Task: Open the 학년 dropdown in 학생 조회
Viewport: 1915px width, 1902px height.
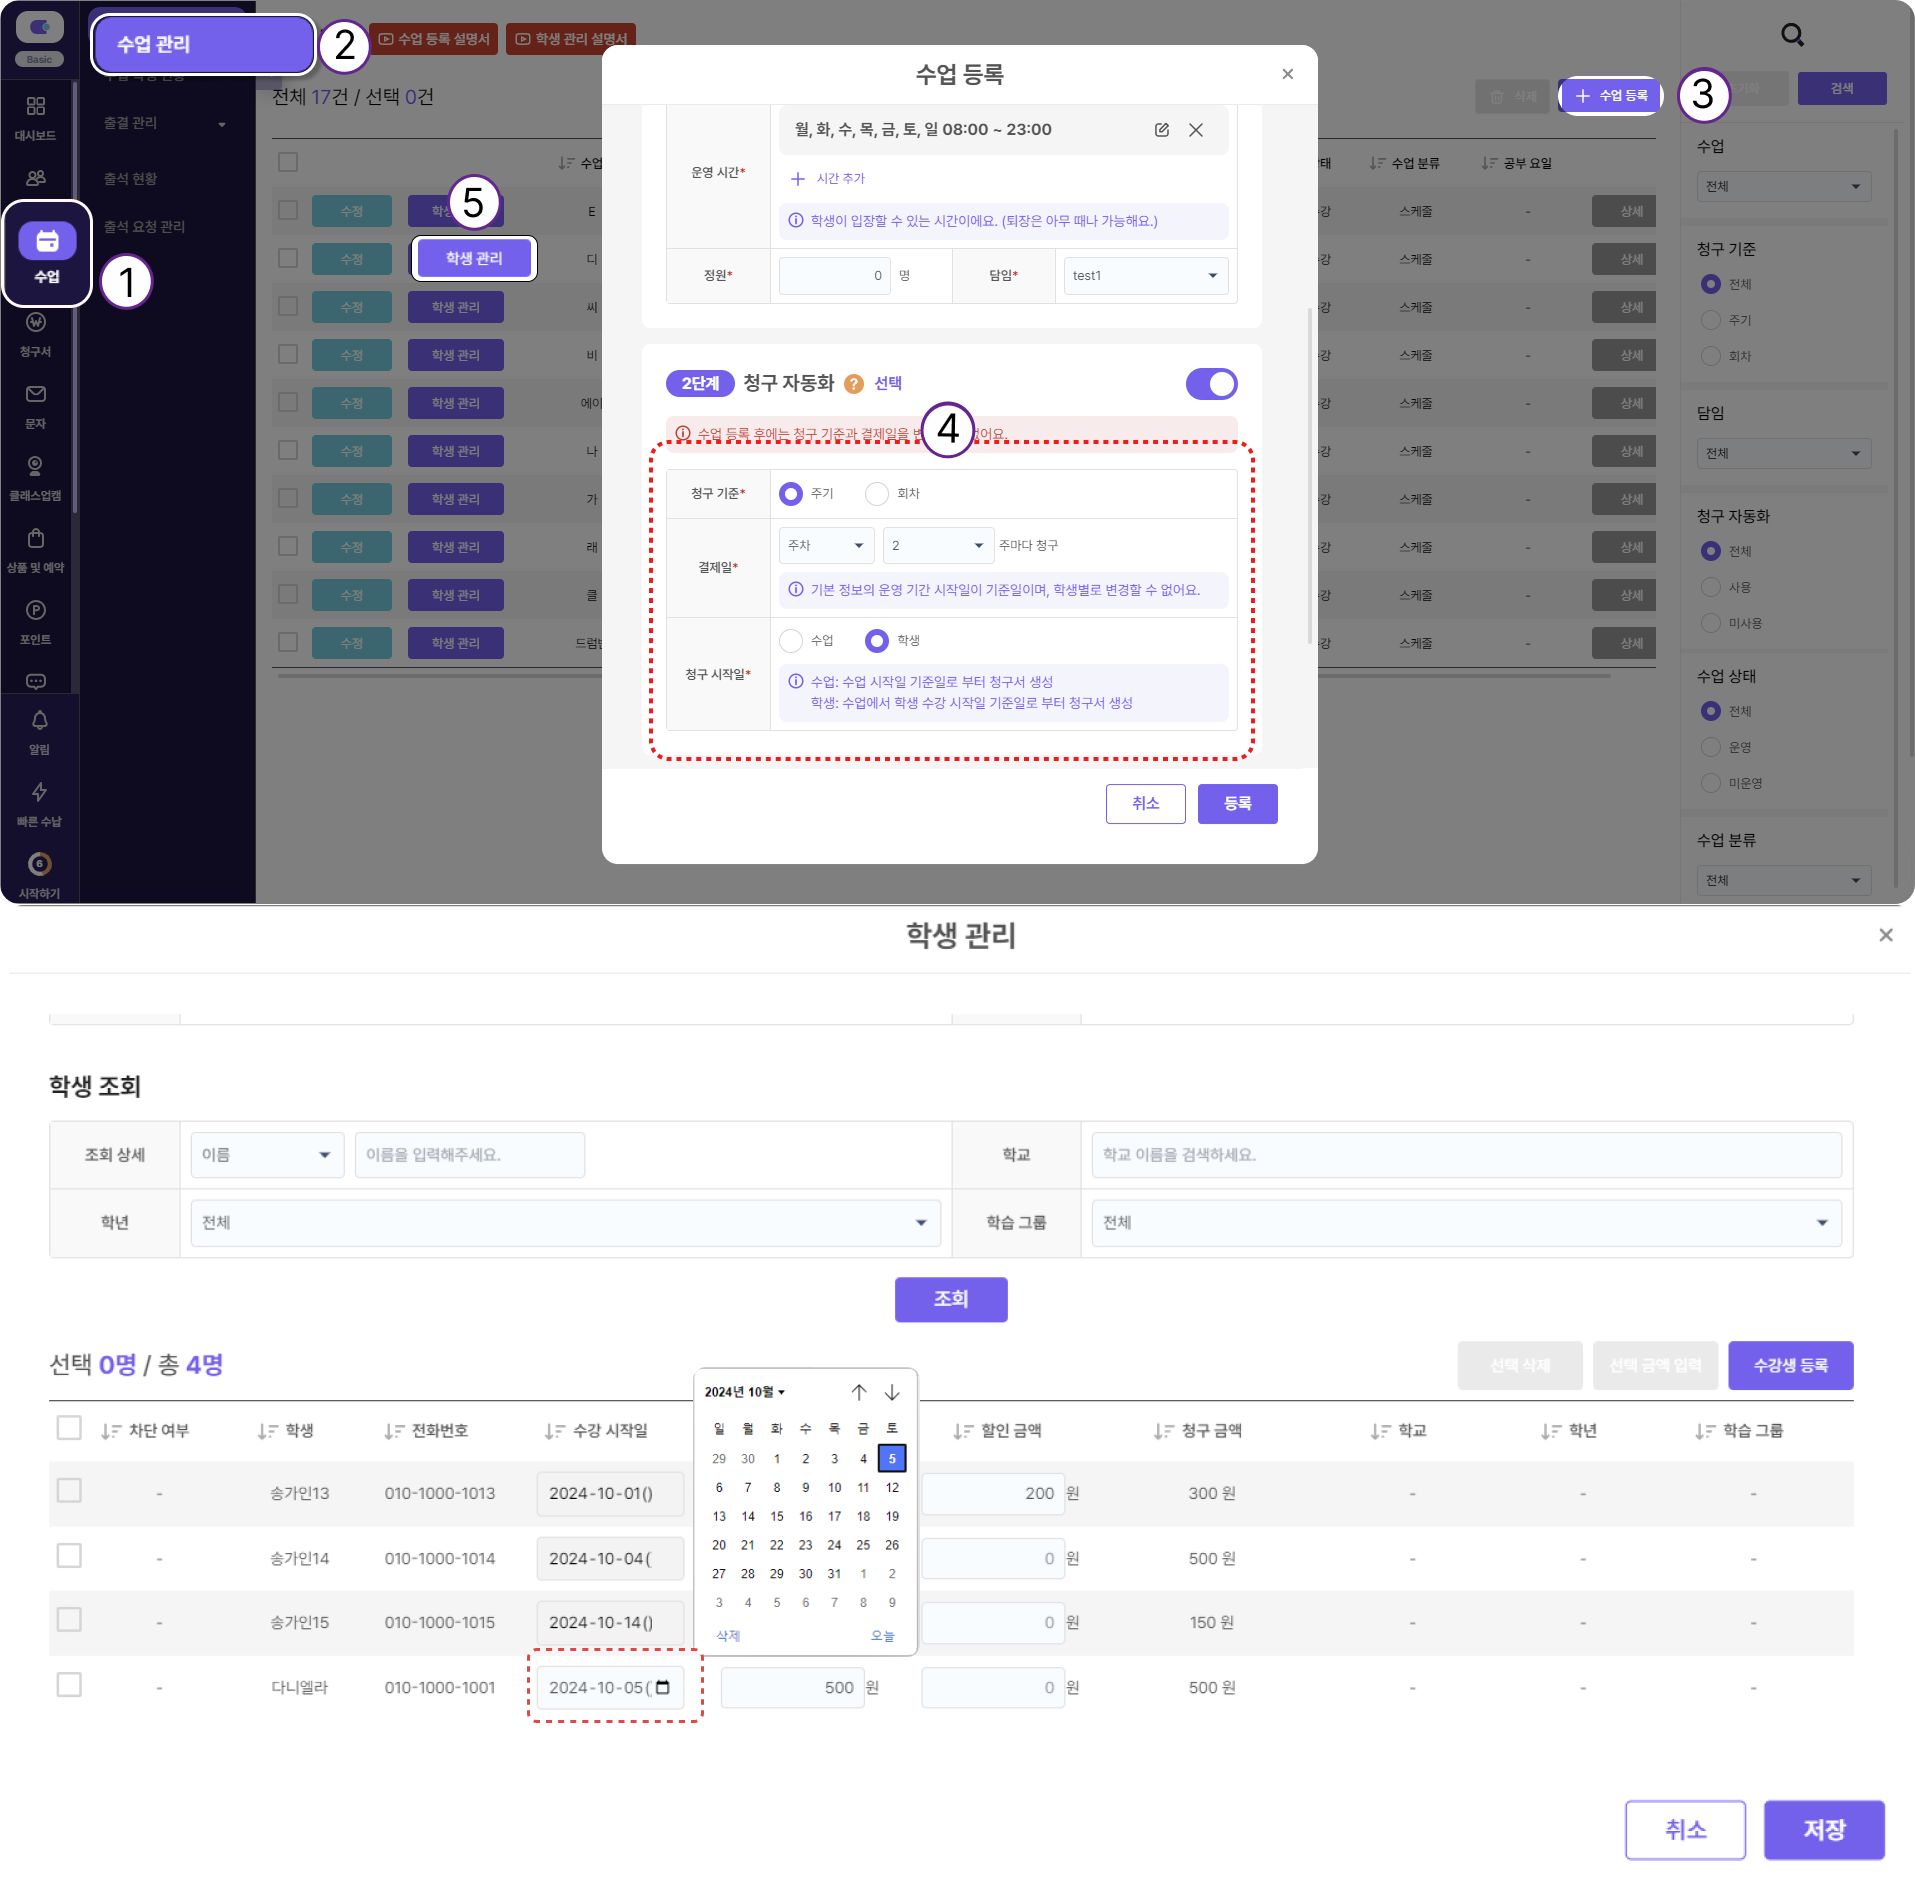Action: tap(565, 1223)
